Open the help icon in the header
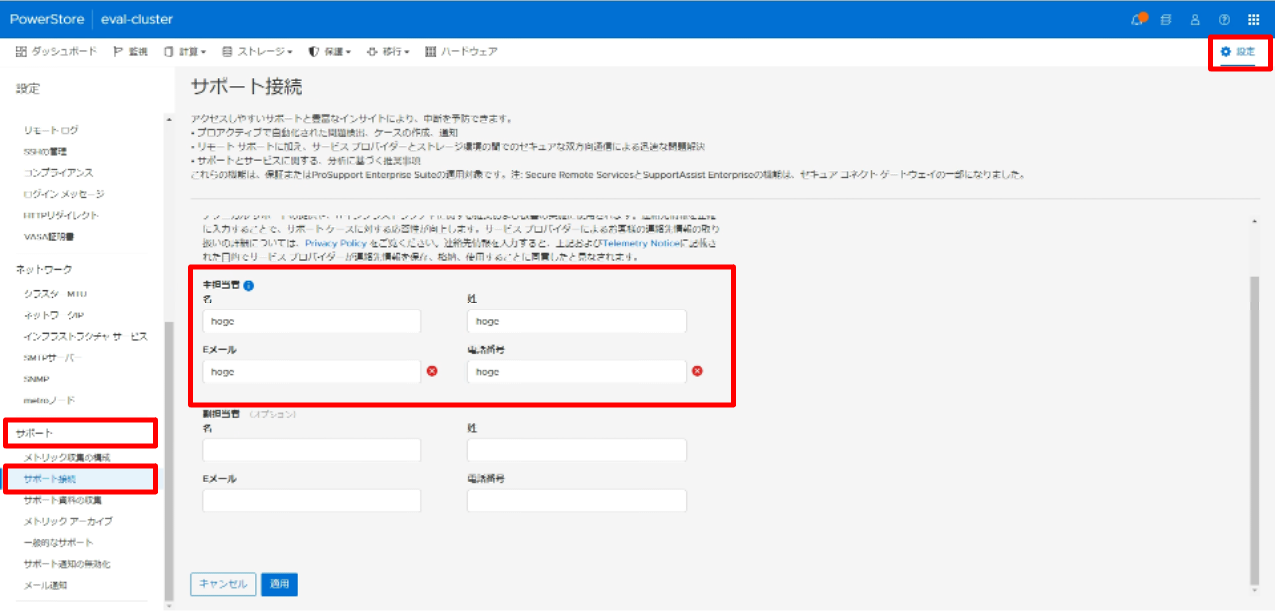 click(x=1223, y=19)
